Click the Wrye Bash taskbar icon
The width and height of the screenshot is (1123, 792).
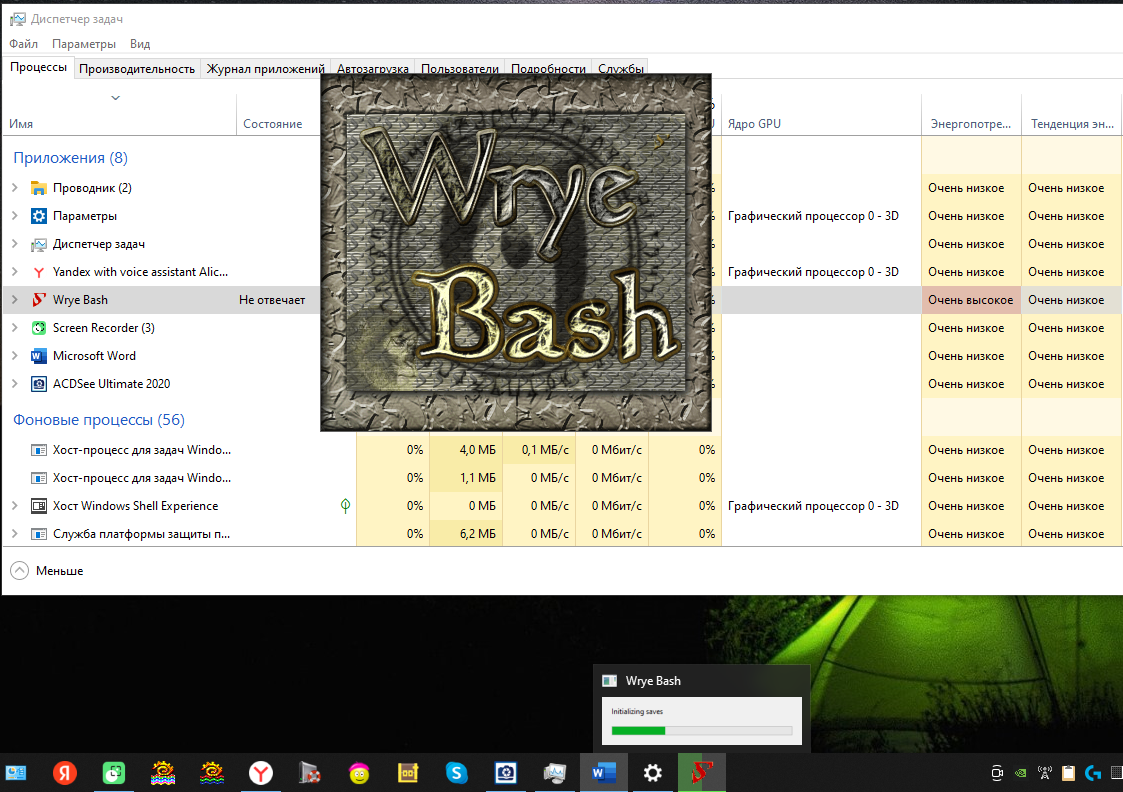(701, 773)
